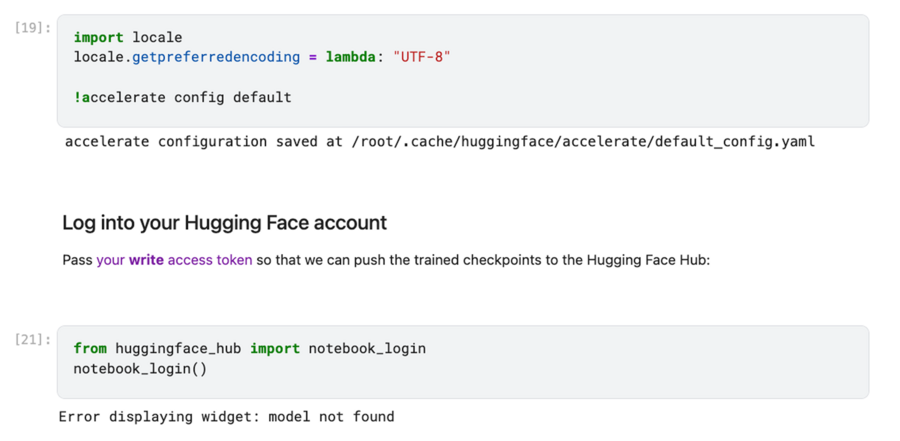Click the bold word "write" in the link
This screenshot has width=900, height=441.
pos(146,260)
